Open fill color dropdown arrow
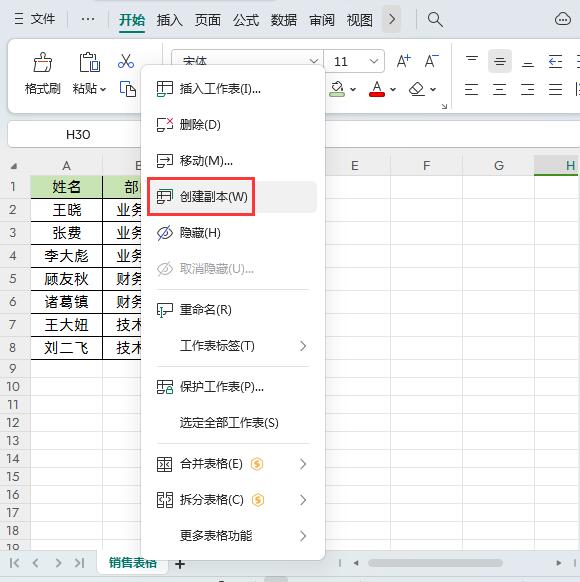Viewport: 580px width, 582px height. [x=353, y=89]
